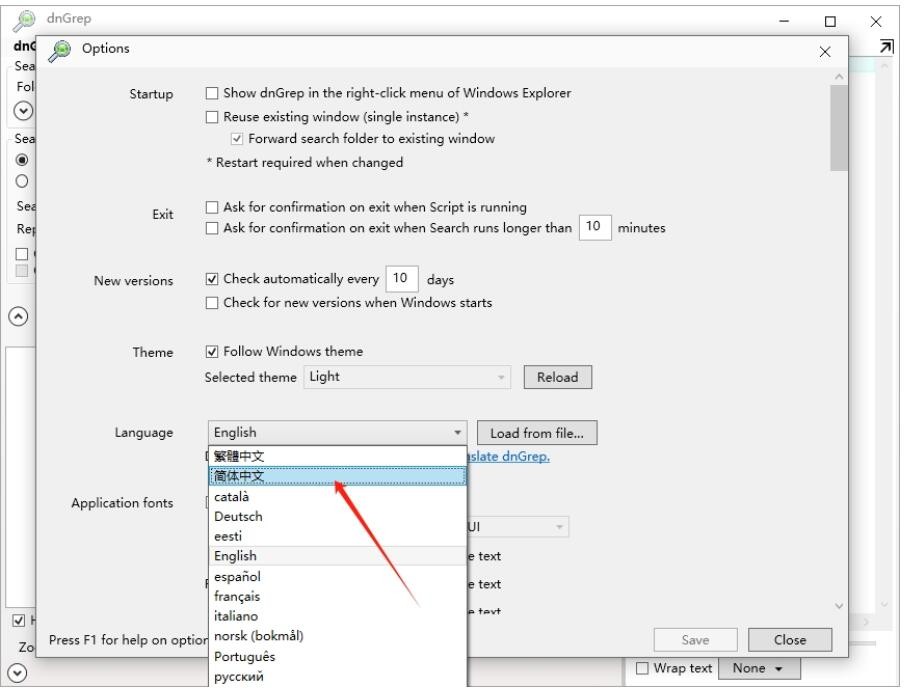Viewport: 904px width, 691px height.
Task: Choose norsk (bokmål) from language list
Action: pyautogui.click(x=337, y=636)
